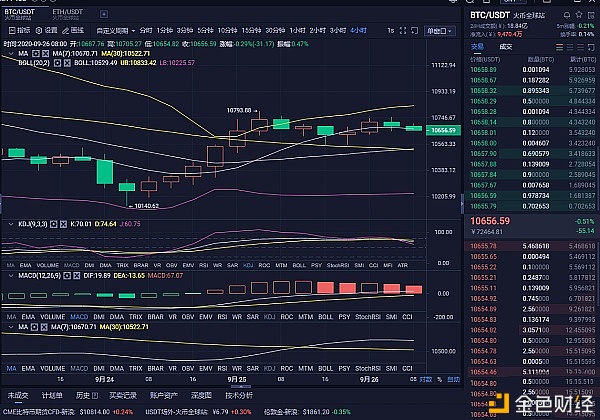Collapse the bottom MA panel chevron
The image size is (600, 420).
[11, 327]
